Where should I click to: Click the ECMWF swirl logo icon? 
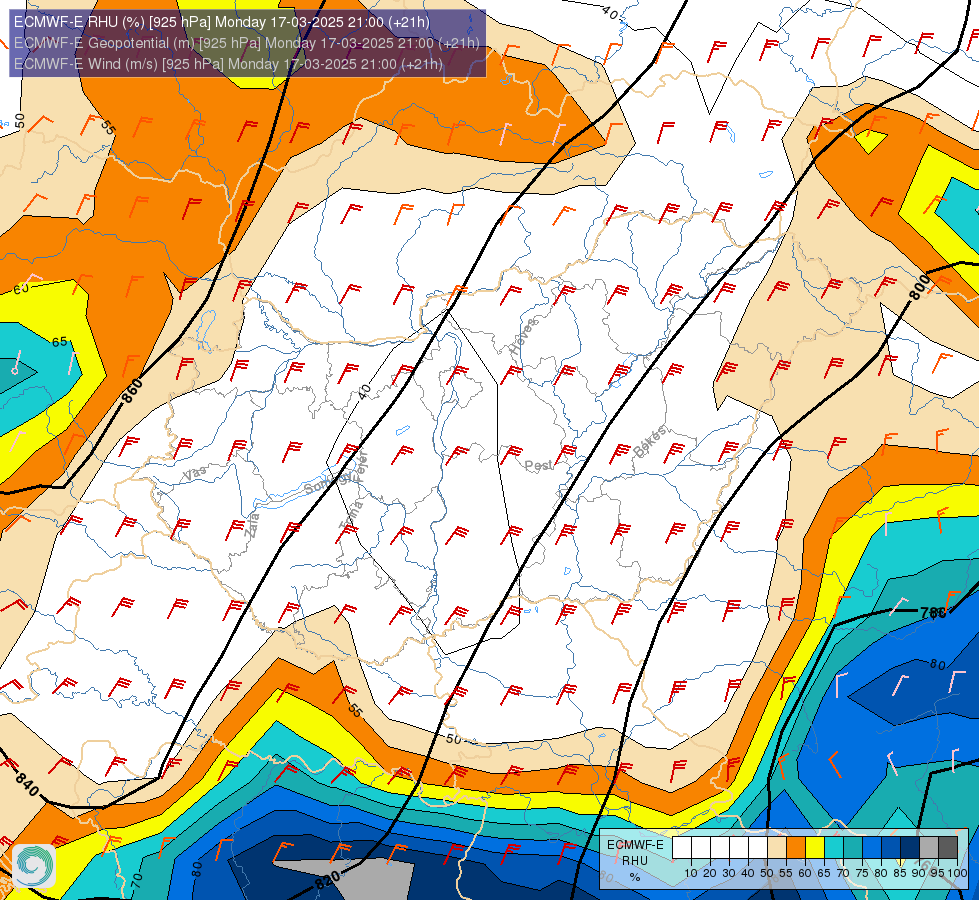(34, 865)
